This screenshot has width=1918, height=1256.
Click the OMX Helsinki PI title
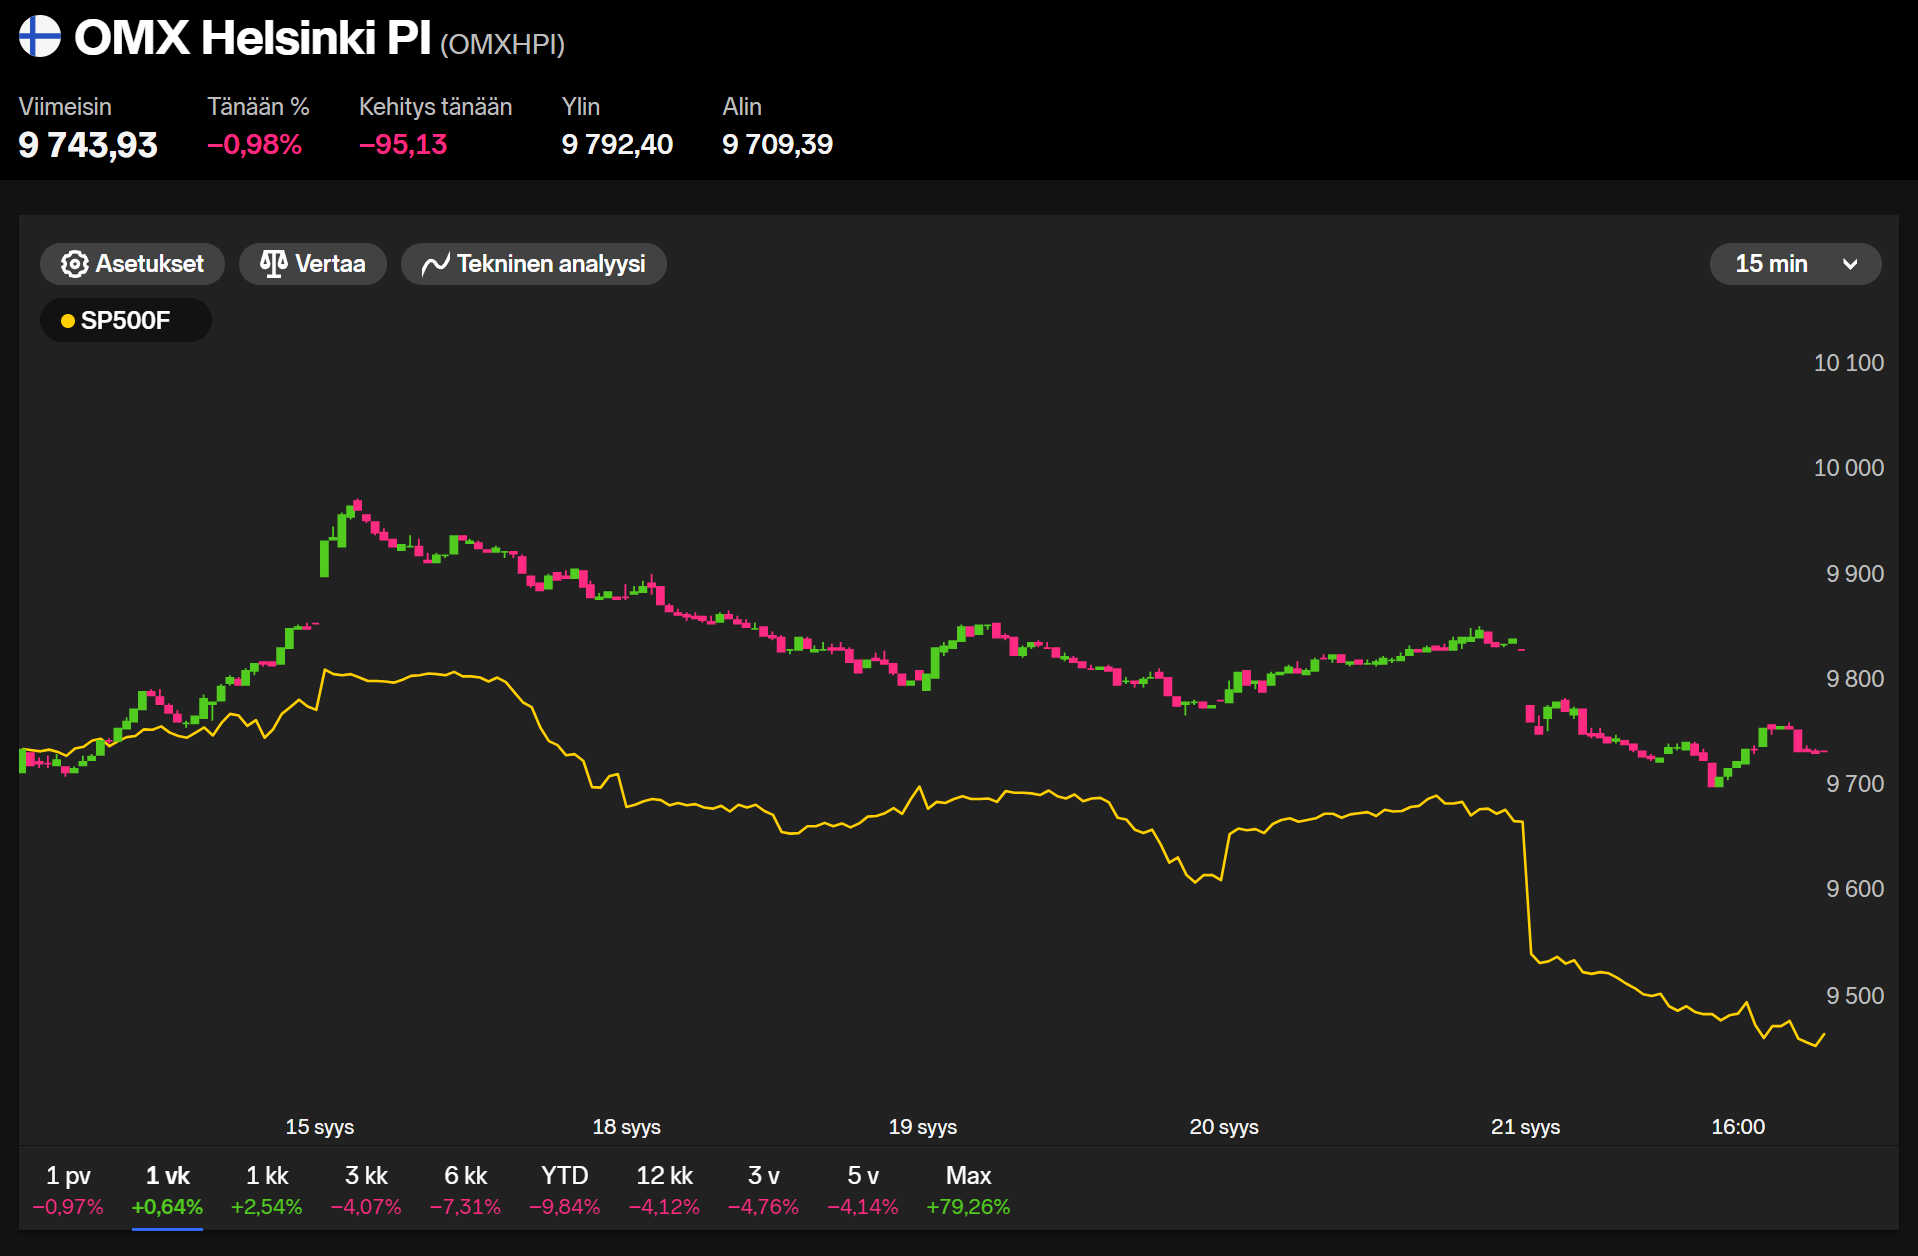click(x=252, y=38)
